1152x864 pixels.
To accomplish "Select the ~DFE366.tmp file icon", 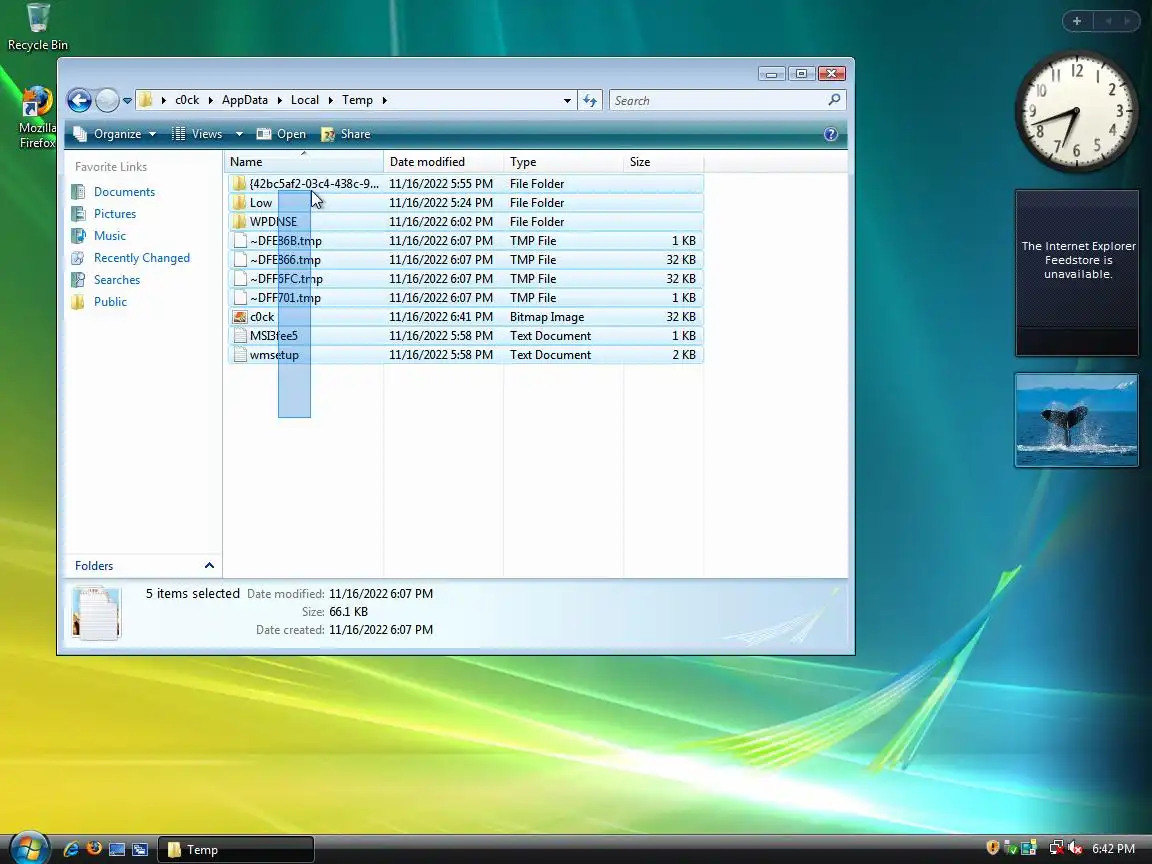I will [x=240, y=260].
